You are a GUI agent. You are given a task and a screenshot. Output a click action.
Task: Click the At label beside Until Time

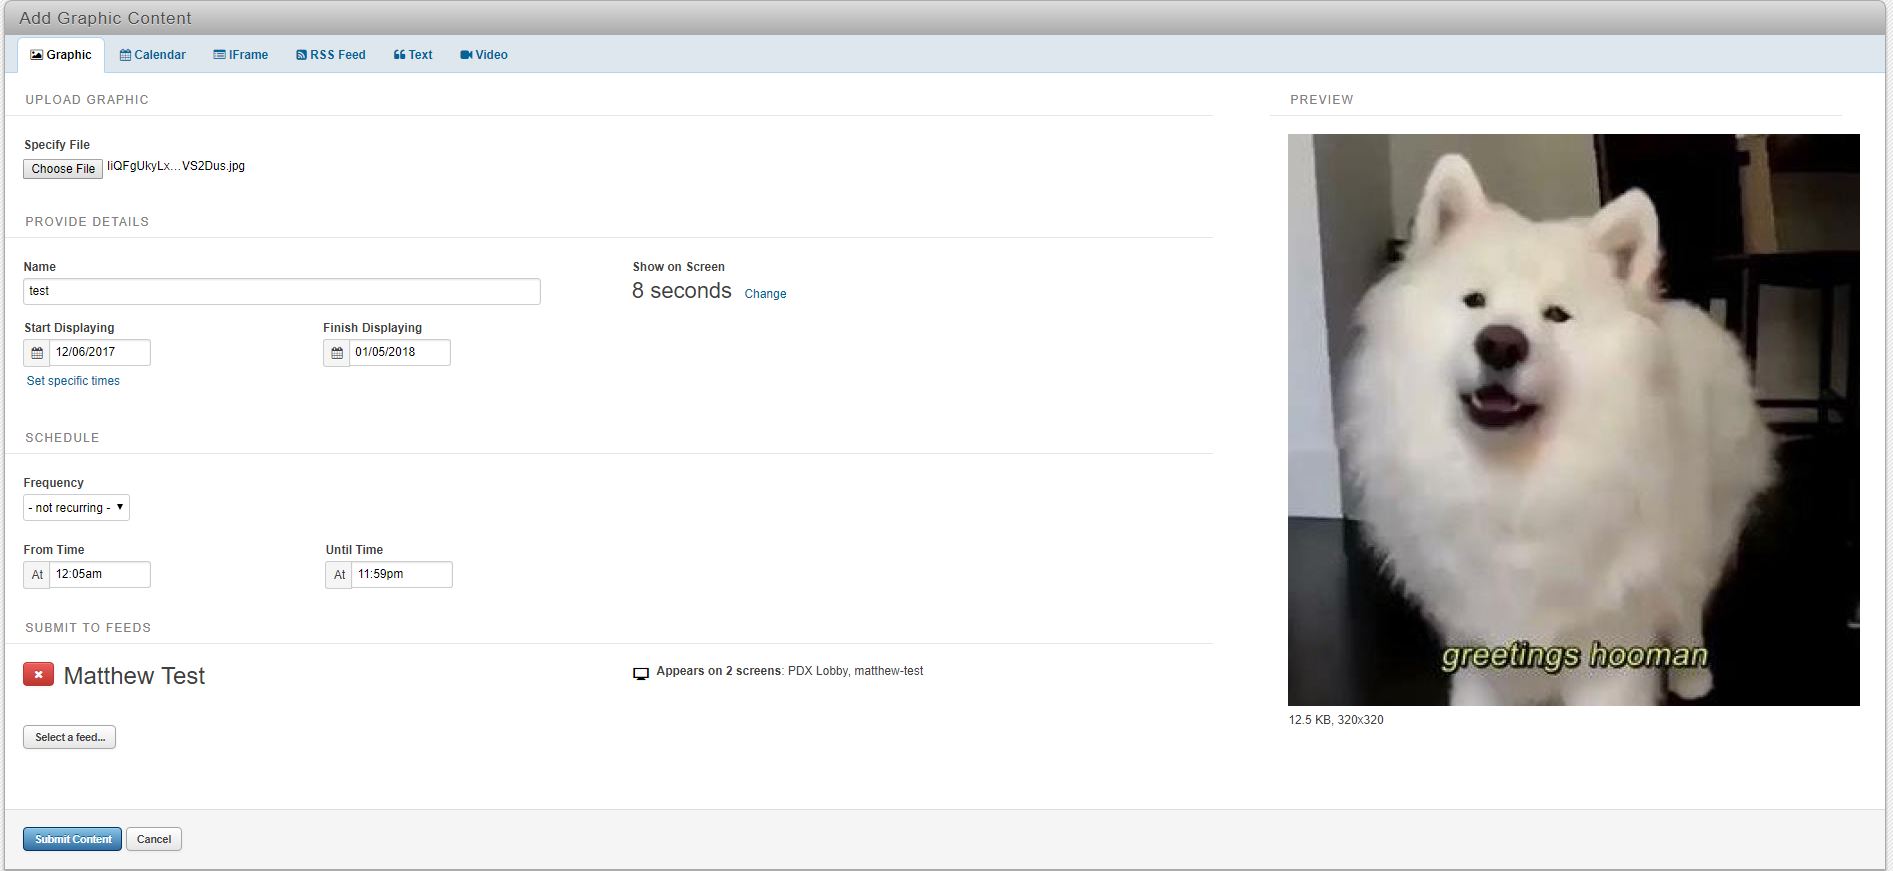(339, 575)
